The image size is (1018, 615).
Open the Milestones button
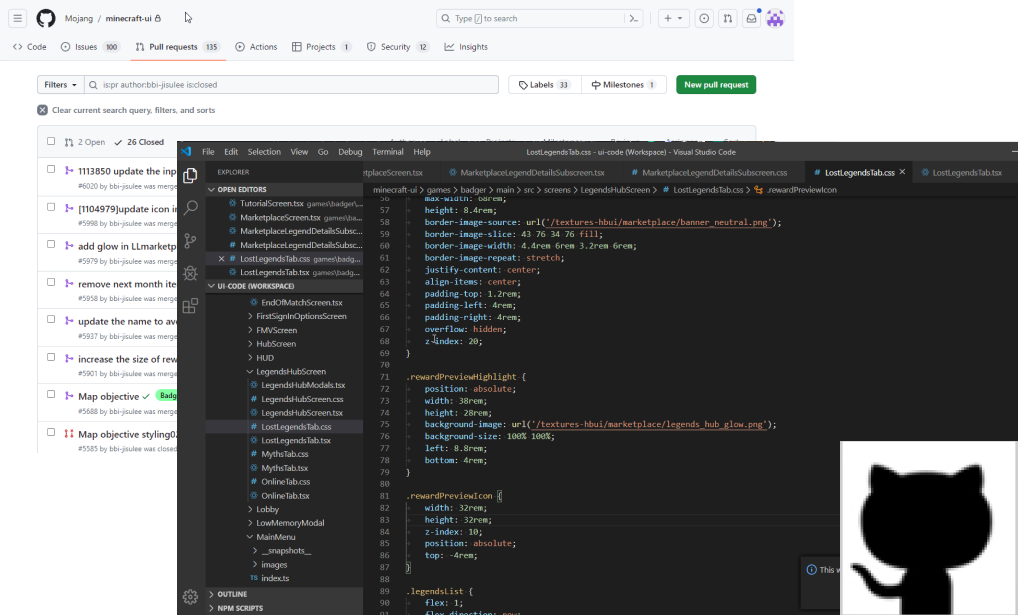[x=623, y=84]
